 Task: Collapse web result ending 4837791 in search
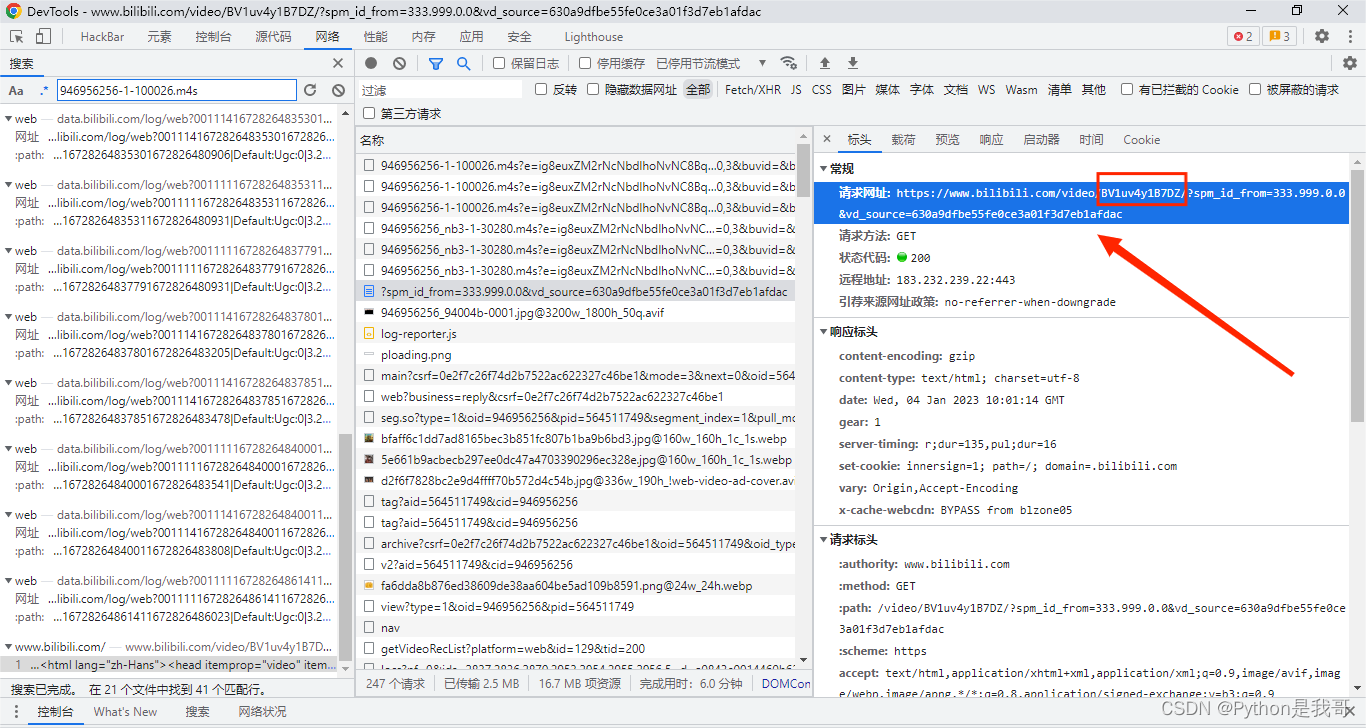coord(9,251)
